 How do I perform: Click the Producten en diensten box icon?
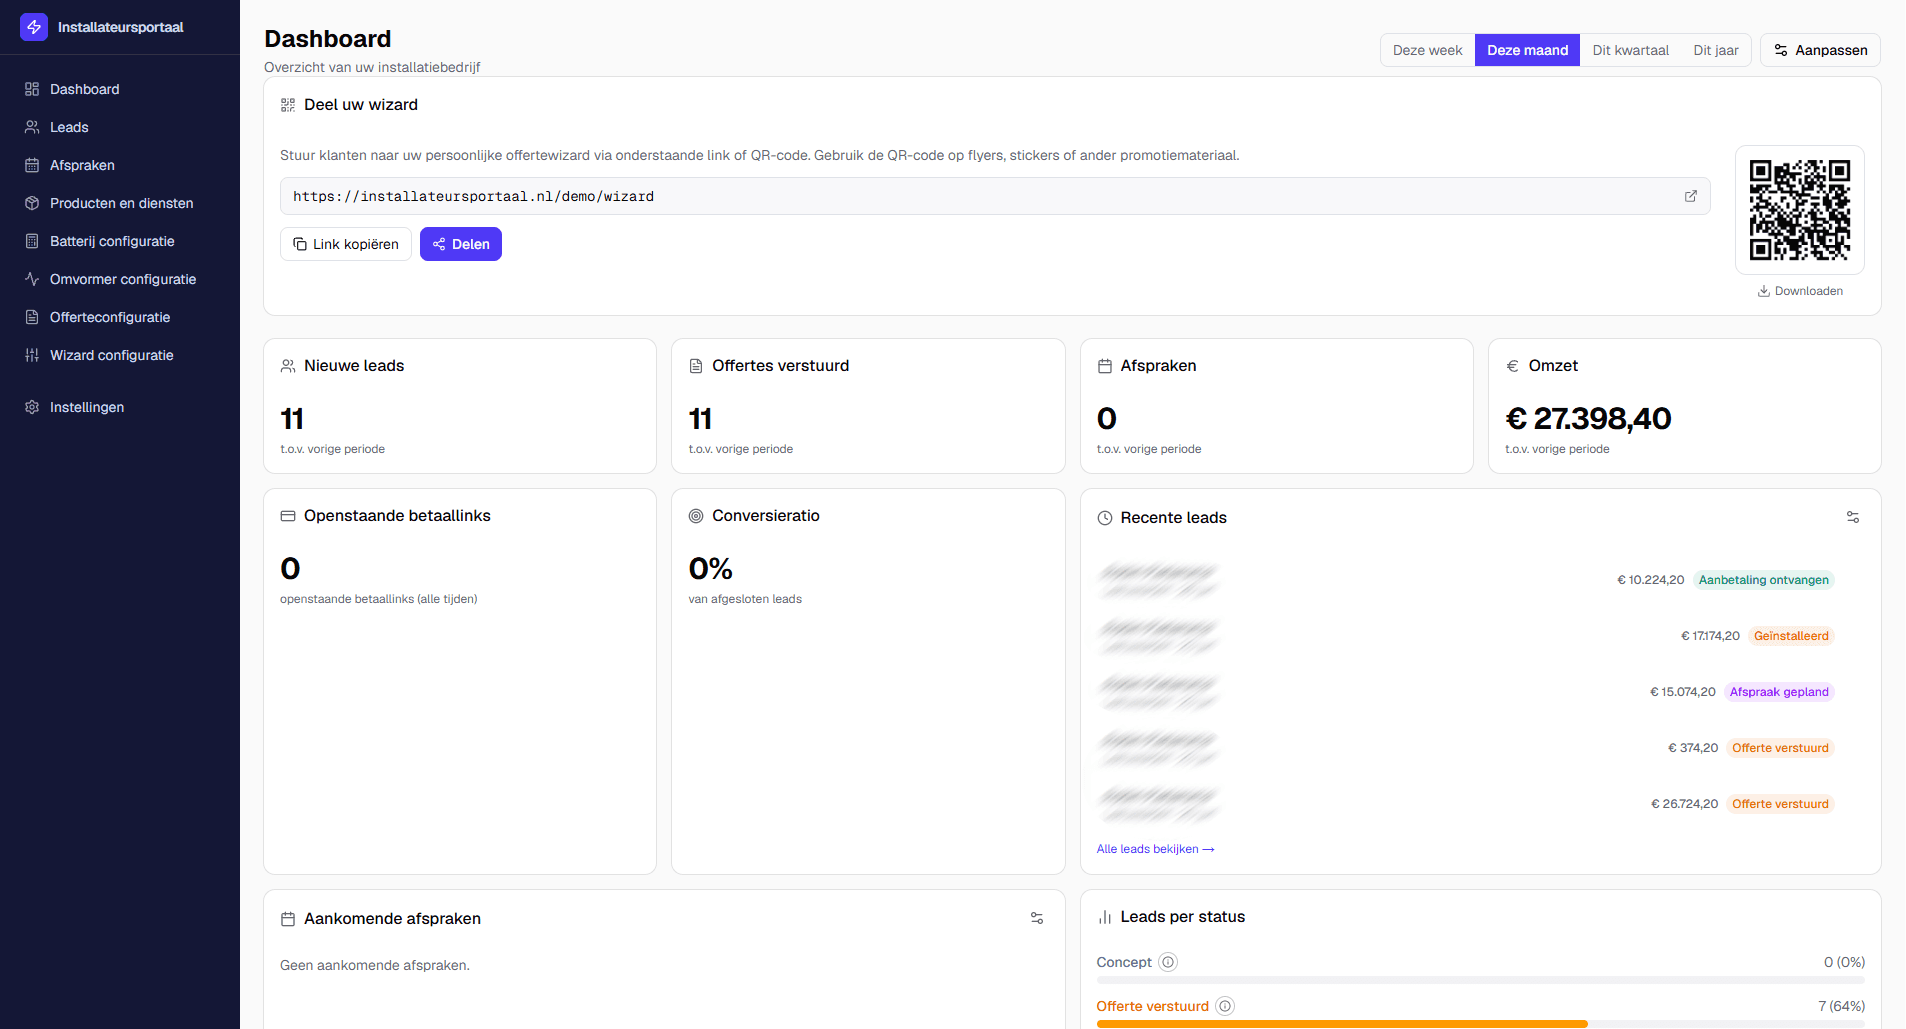[x=32, y=203]
